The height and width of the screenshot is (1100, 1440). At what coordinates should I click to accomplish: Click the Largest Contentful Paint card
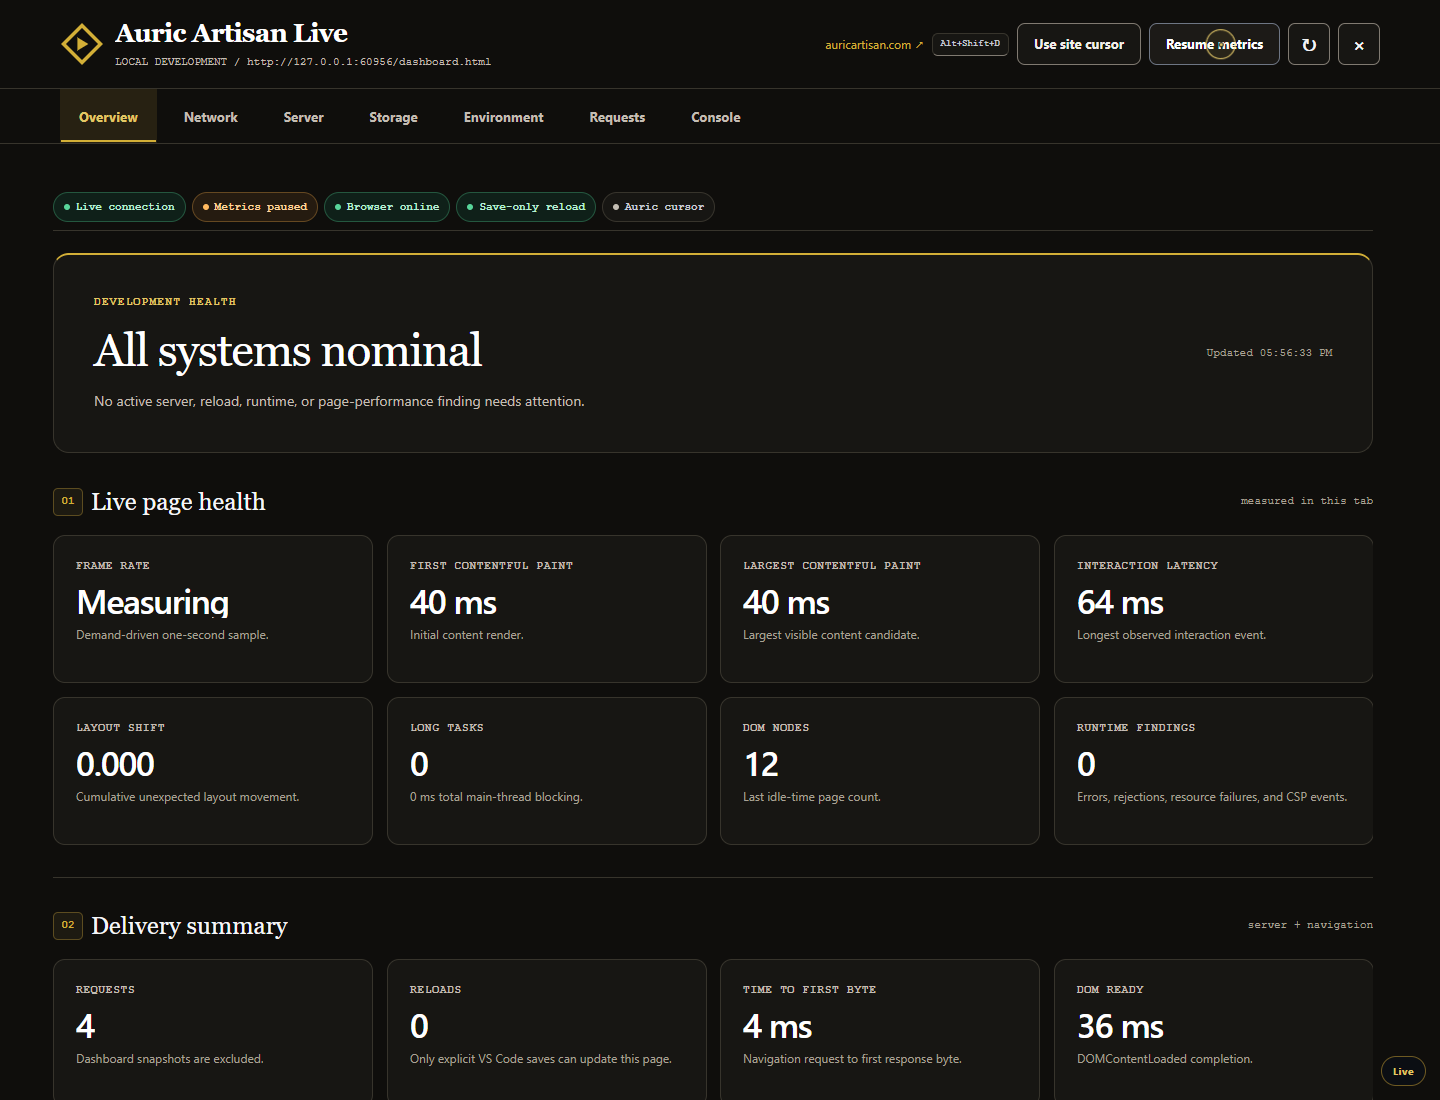tap(880, 609)
